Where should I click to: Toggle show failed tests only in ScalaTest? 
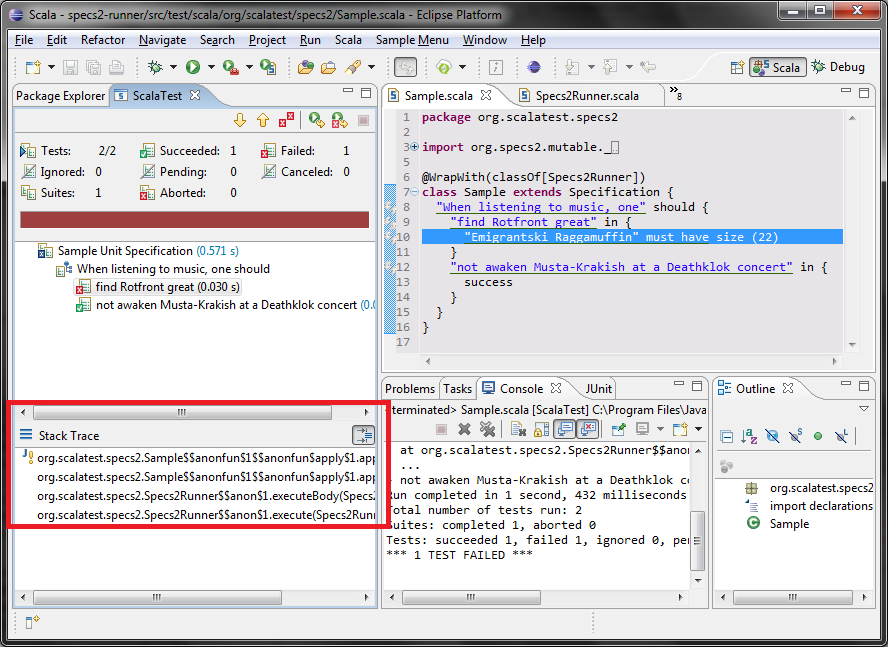[287, 120]
